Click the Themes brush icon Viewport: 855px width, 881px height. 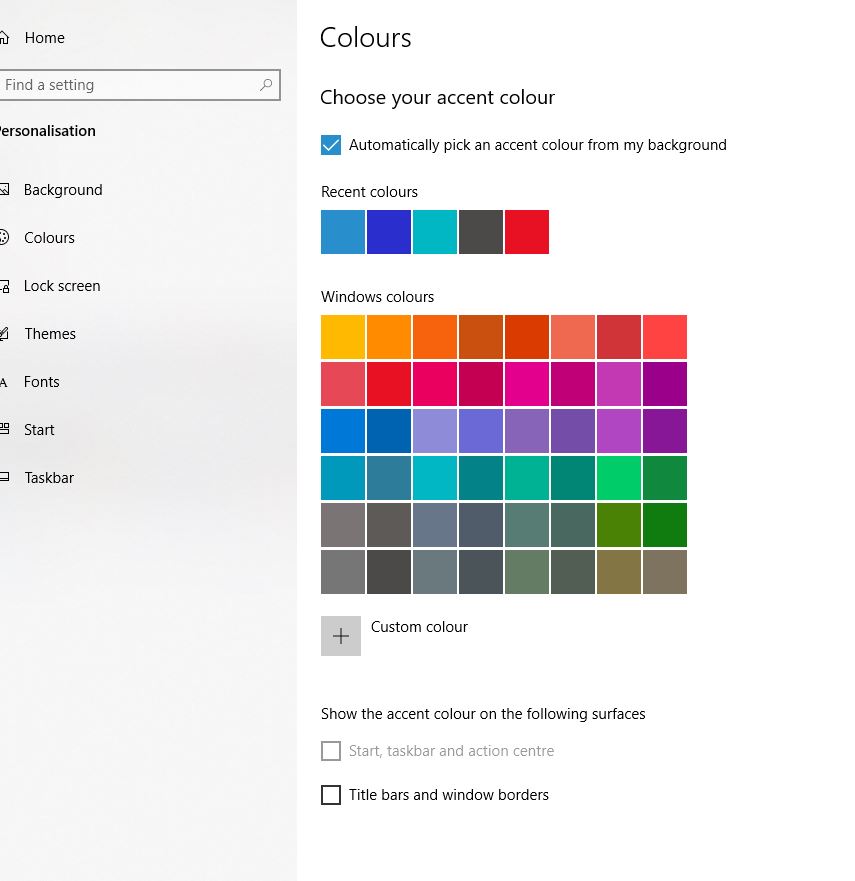(x=4, y=334)
